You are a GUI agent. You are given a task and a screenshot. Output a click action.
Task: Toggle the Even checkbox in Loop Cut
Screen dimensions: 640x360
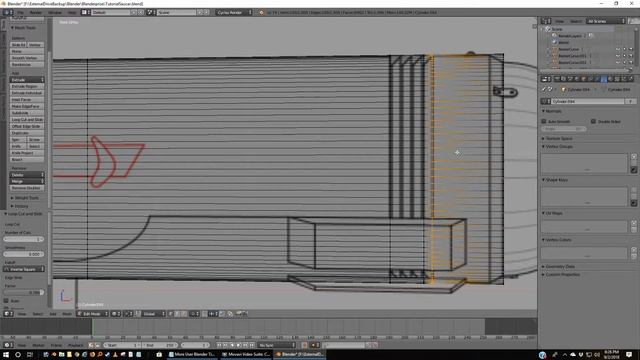click(6, 300)
